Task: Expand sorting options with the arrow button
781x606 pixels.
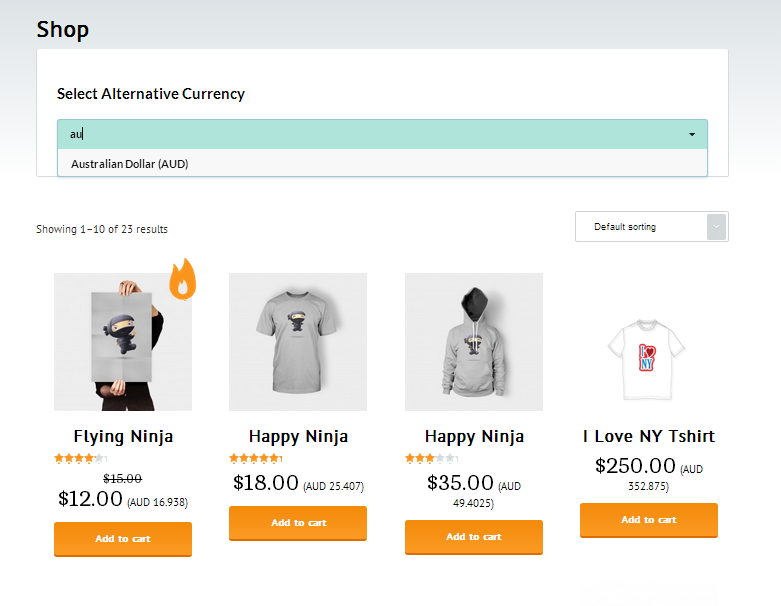Action: pyautogui.click(x=716, y=227)
